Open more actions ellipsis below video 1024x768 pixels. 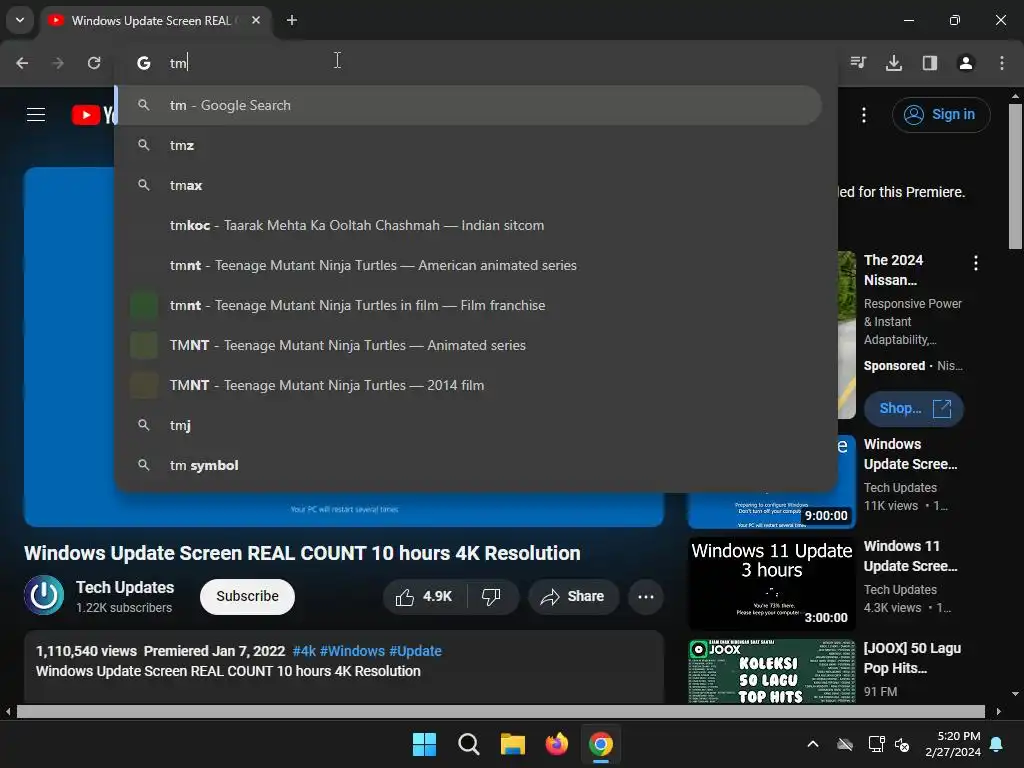pyautogui.click(x=646, y=596)
